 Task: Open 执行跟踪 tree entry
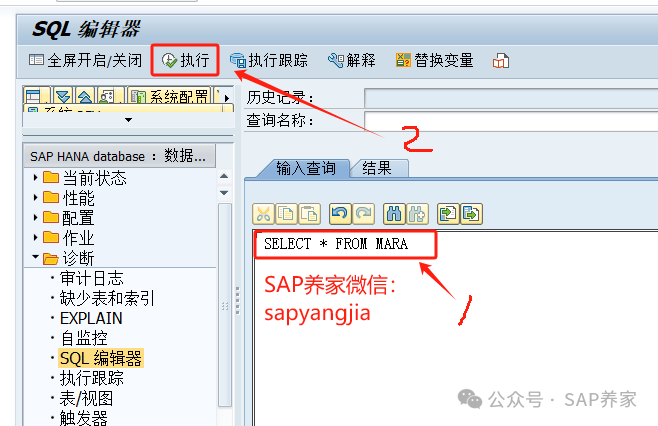point(91,378)
